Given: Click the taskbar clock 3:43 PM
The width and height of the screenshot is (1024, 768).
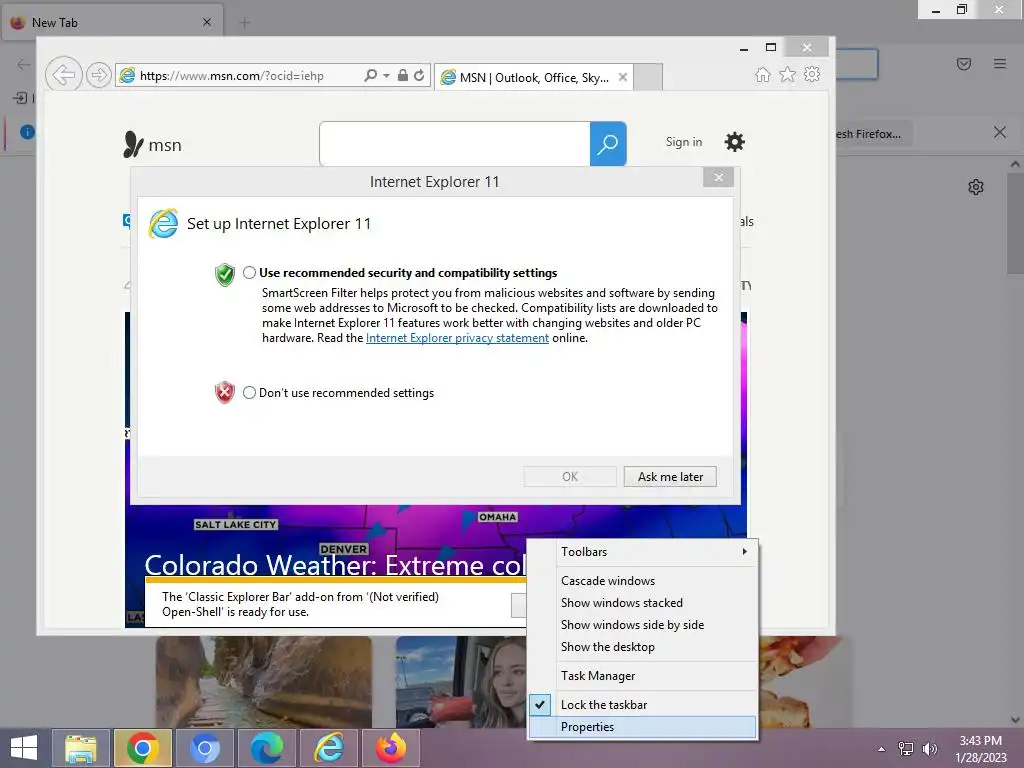Looking at the screenshot, I should pos(980,749).
